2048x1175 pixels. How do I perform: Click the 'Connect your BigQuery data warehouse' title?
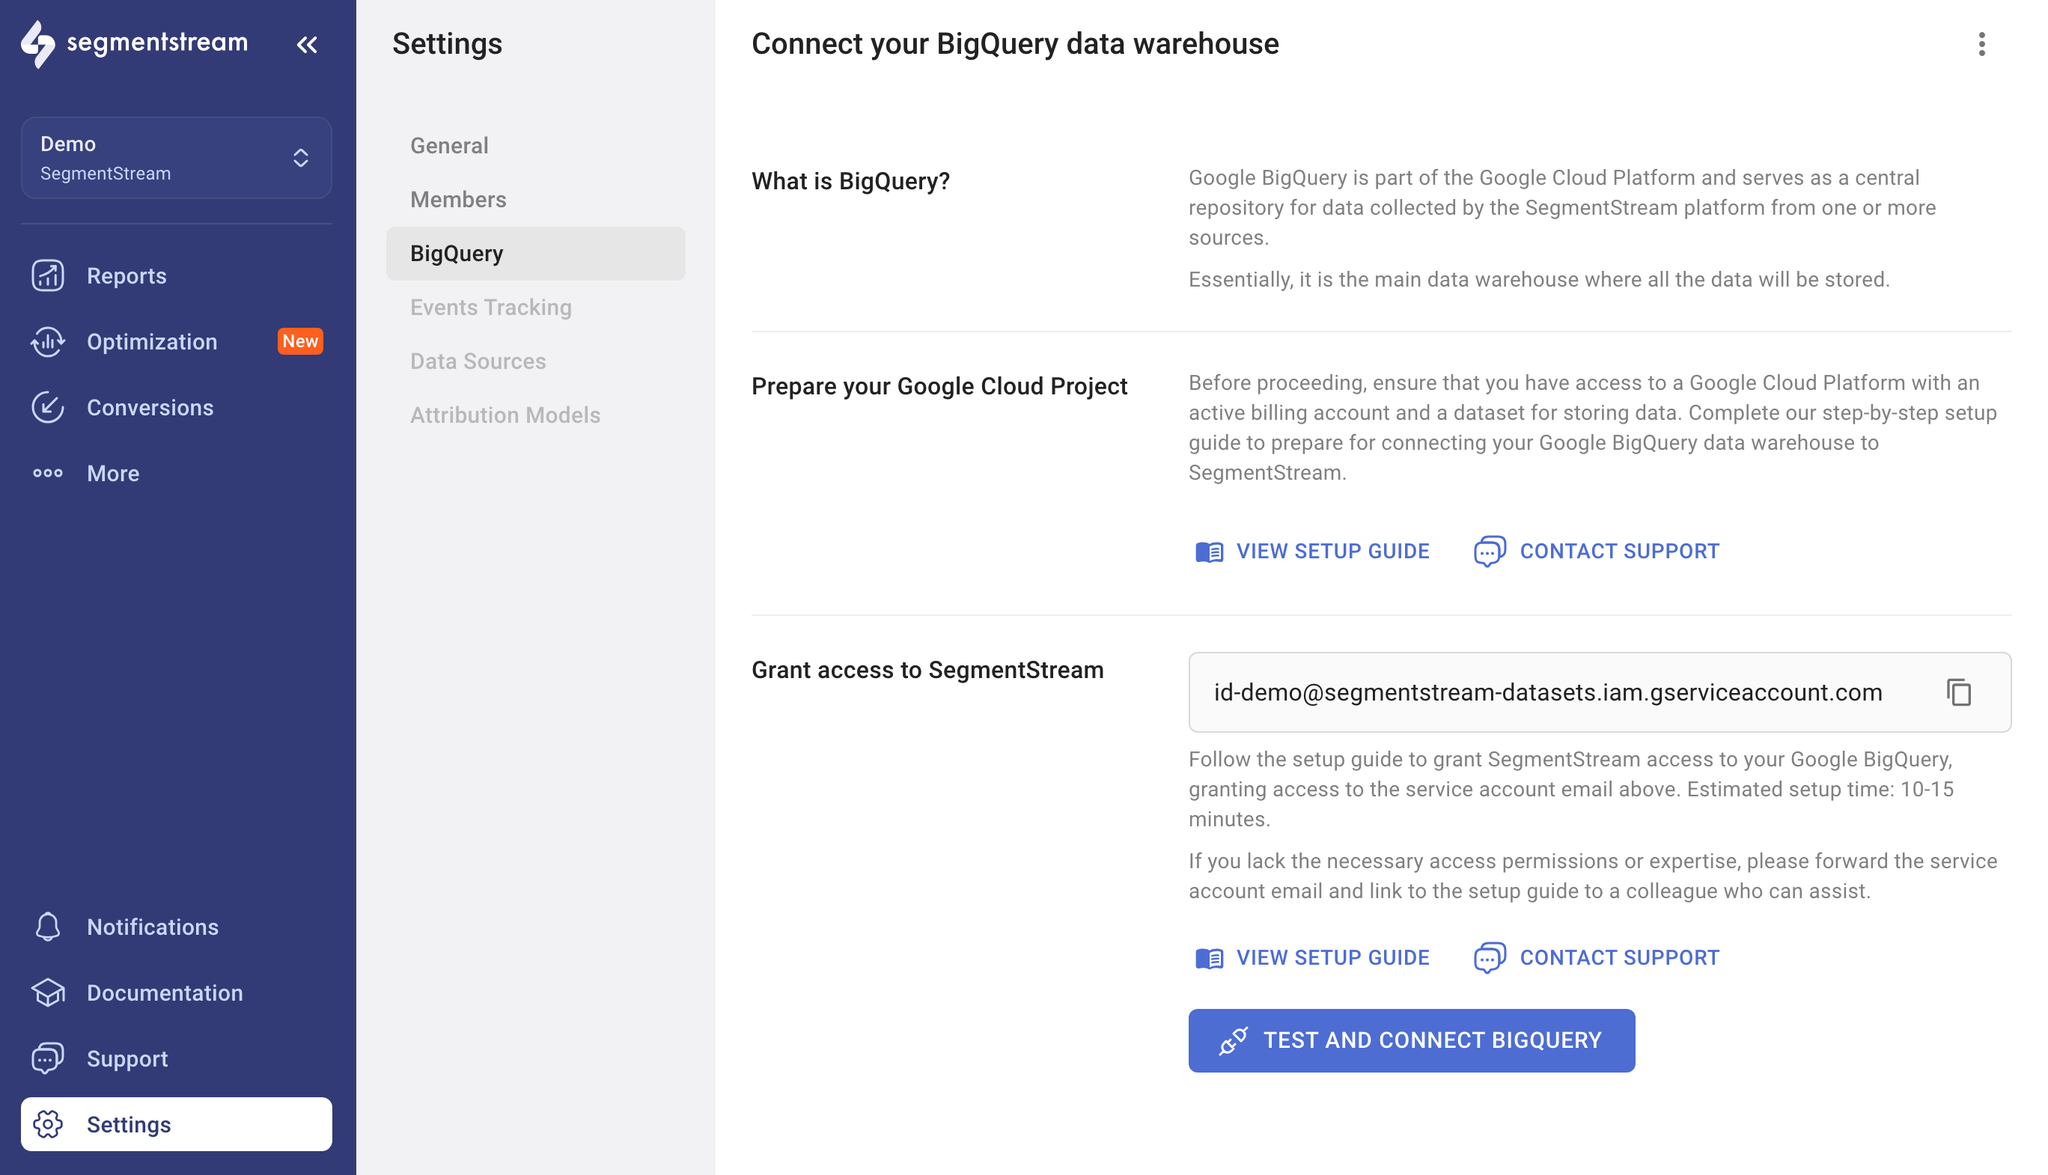click(x=1015, y=44)
